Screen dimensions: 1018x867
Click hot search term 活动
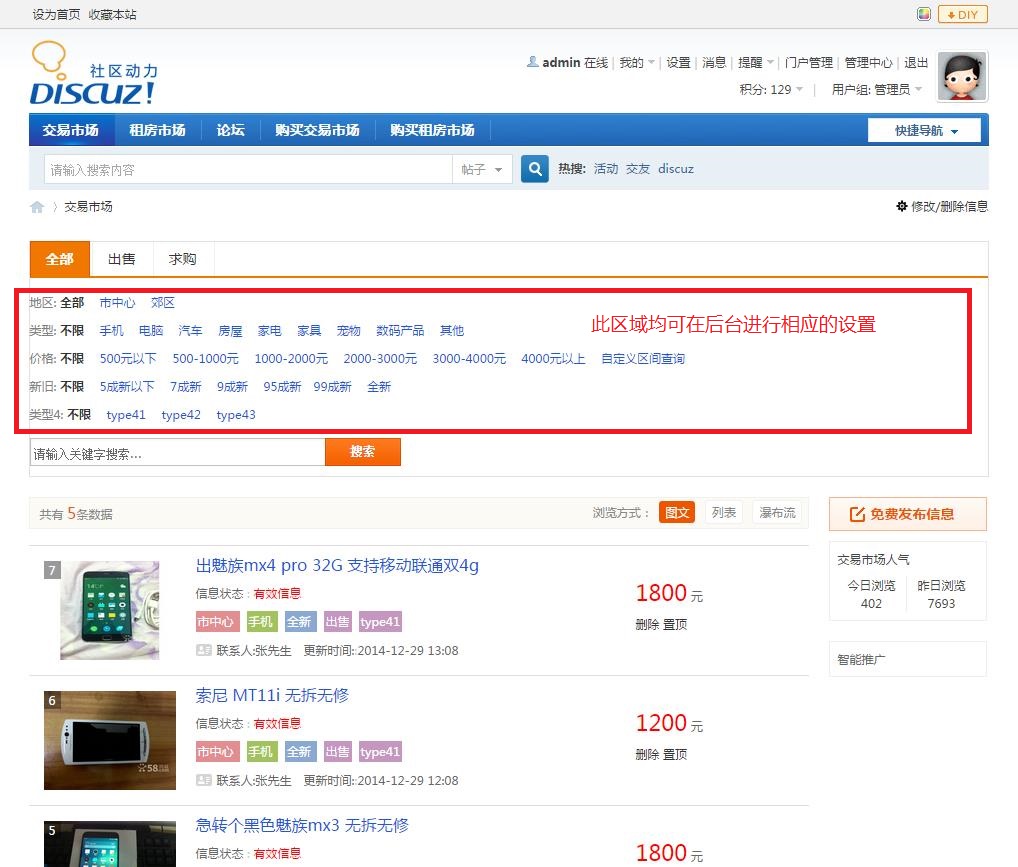tap(606, 169)
